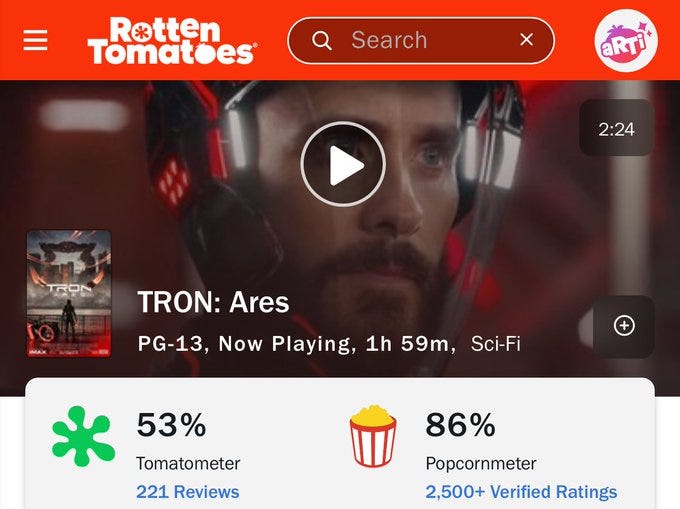The image size is (680, 509).
Task: Click the 53% Tomatometer score
Action: click(171, 425)
